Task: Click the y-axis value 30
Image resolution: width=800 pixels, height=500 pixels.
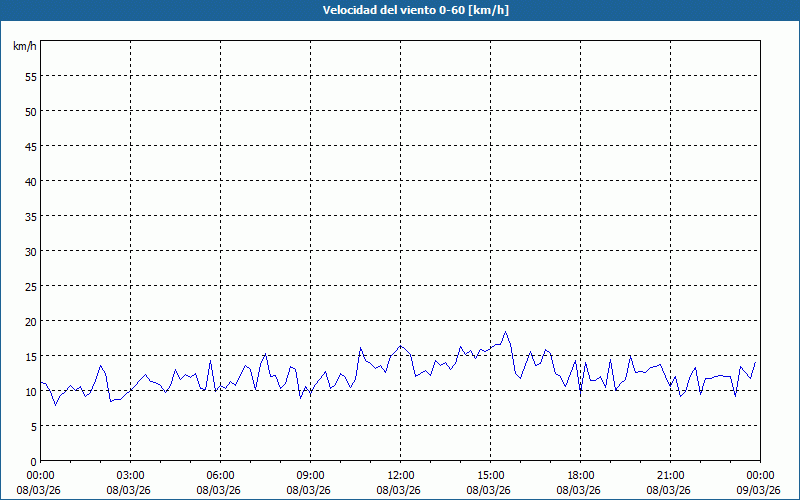Action: (x=30, y=251)
